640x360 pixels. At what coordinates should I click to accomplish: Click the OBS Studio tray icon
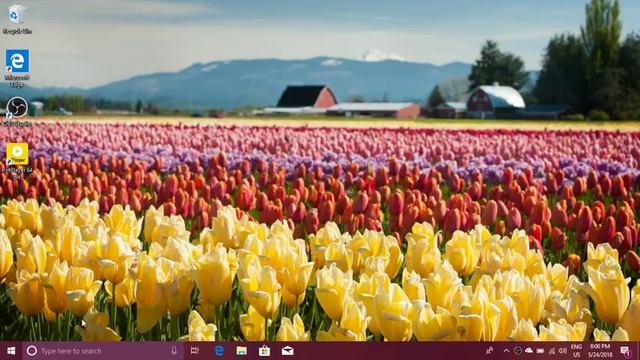[518, 351]
